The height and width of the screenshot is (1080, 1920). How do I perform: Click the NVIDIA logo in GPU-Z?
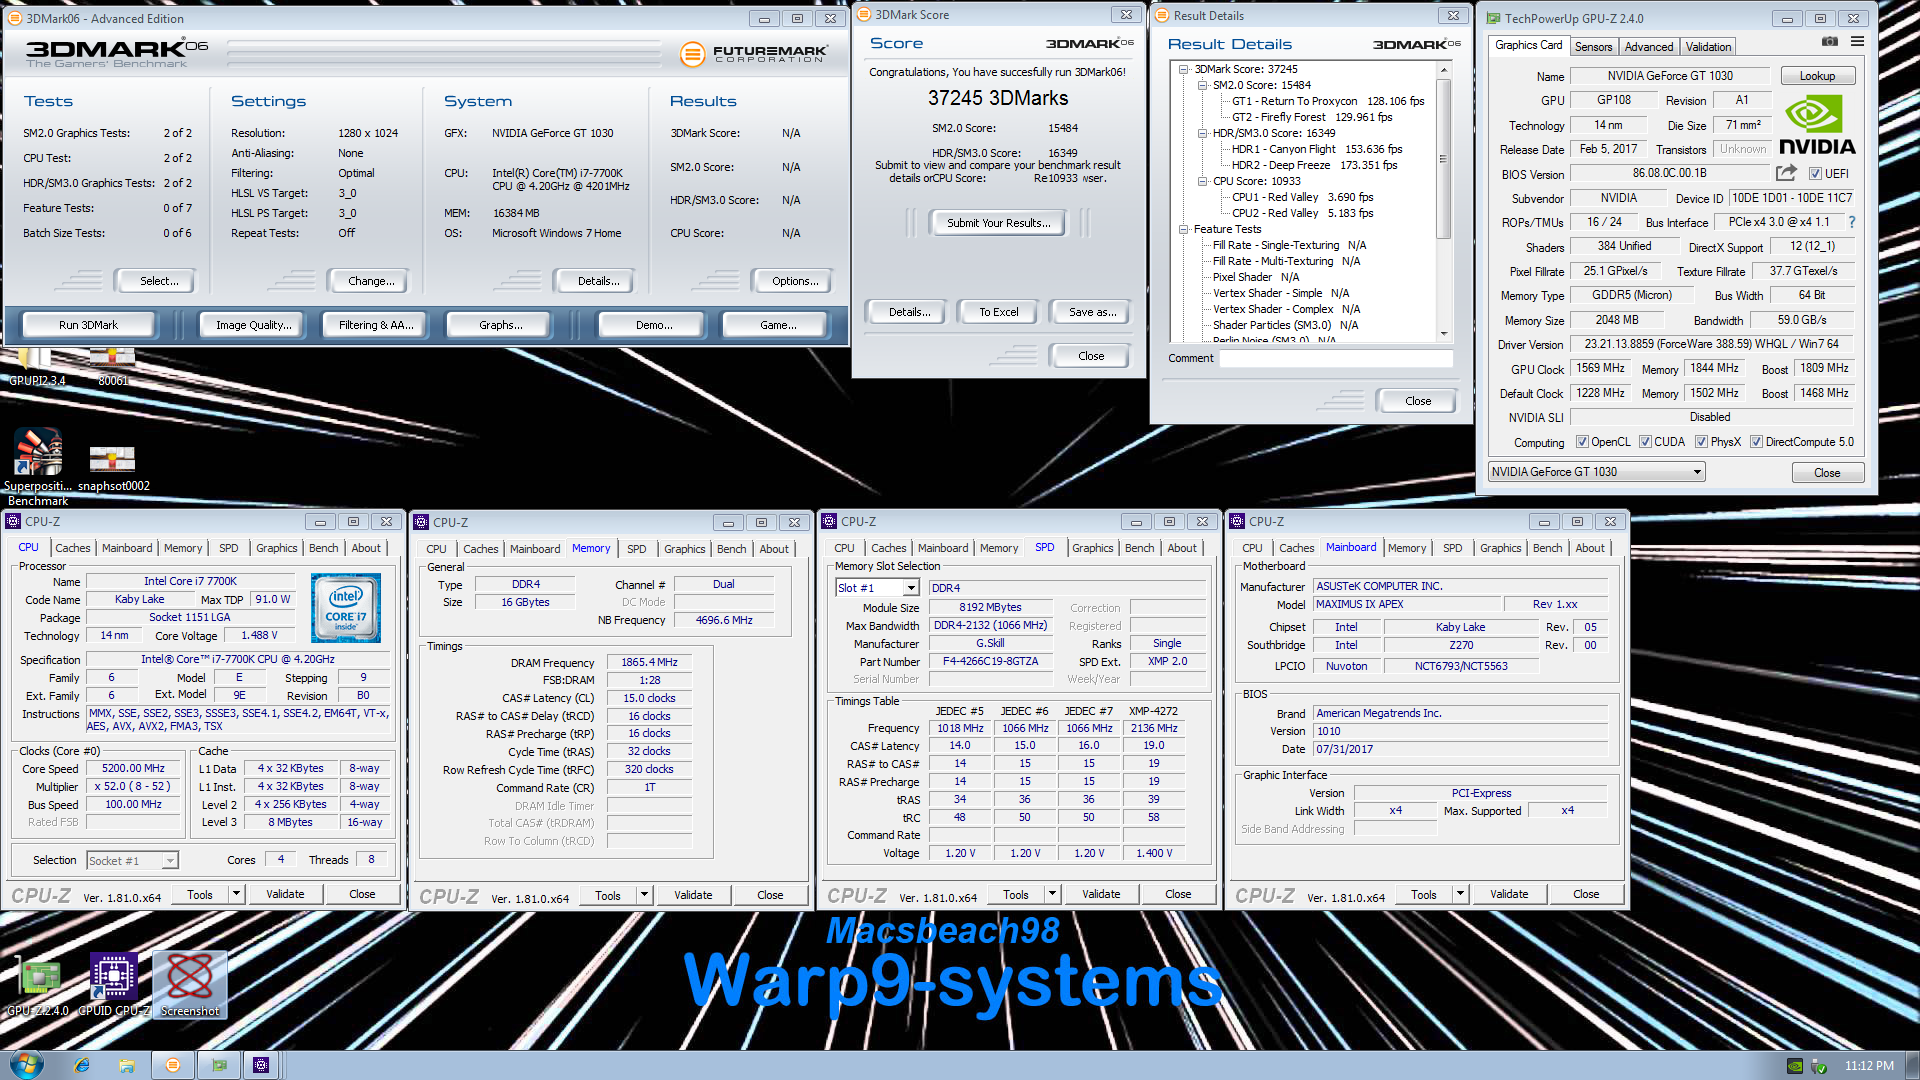[1817, 125]
